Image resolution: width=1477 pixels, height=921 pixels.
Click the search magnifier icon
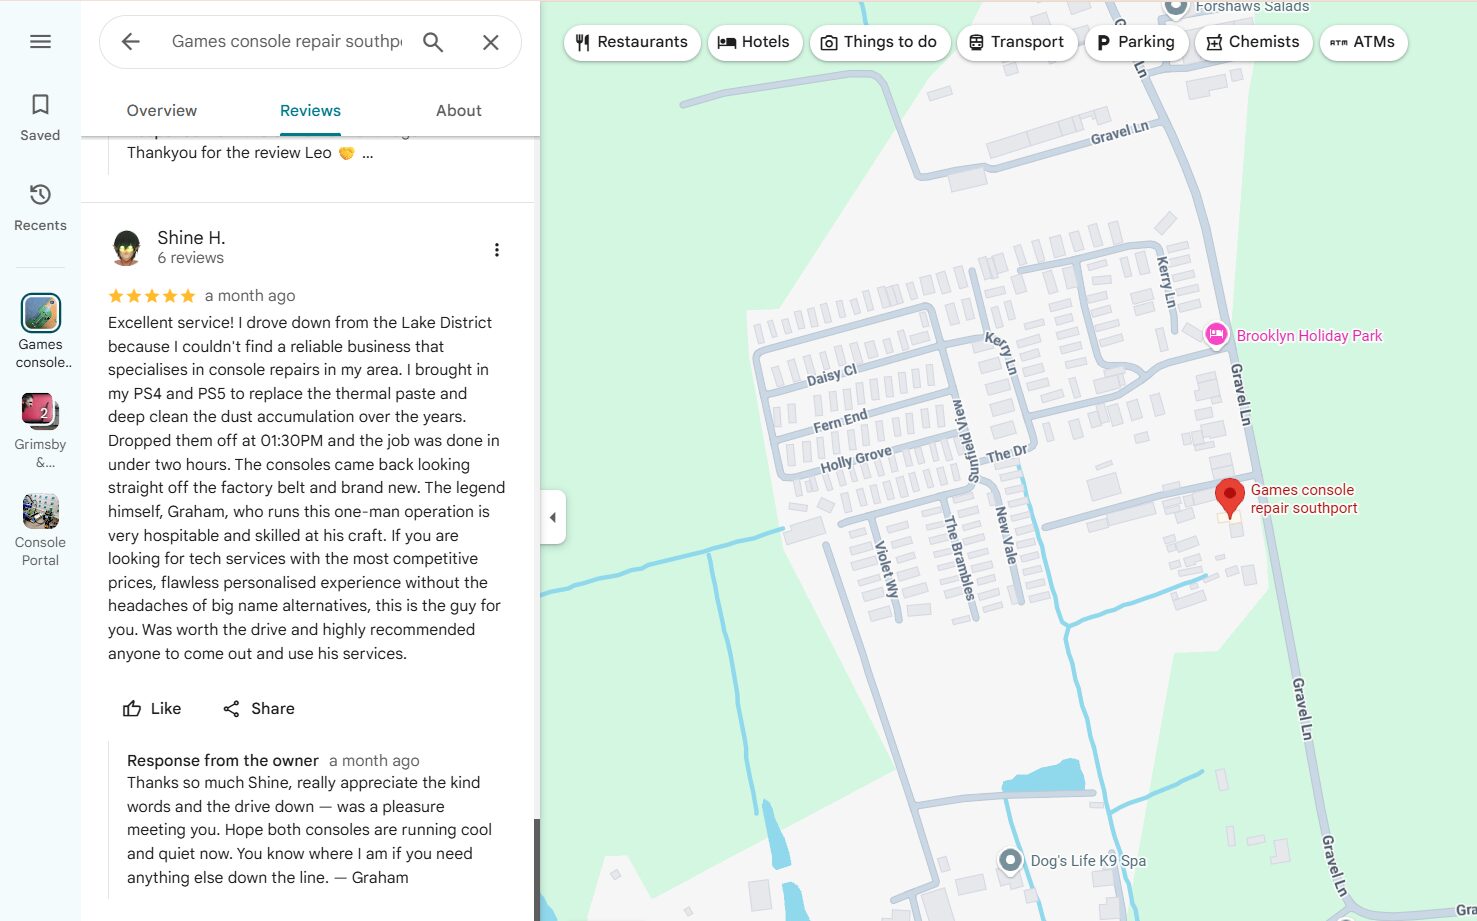433,41
